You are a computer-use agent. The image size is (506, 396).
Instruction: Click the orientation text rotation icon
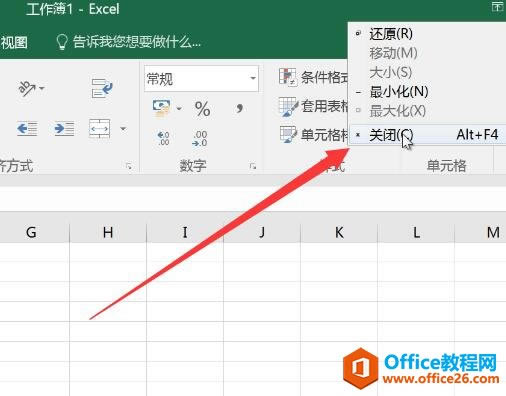click(27, 88)
